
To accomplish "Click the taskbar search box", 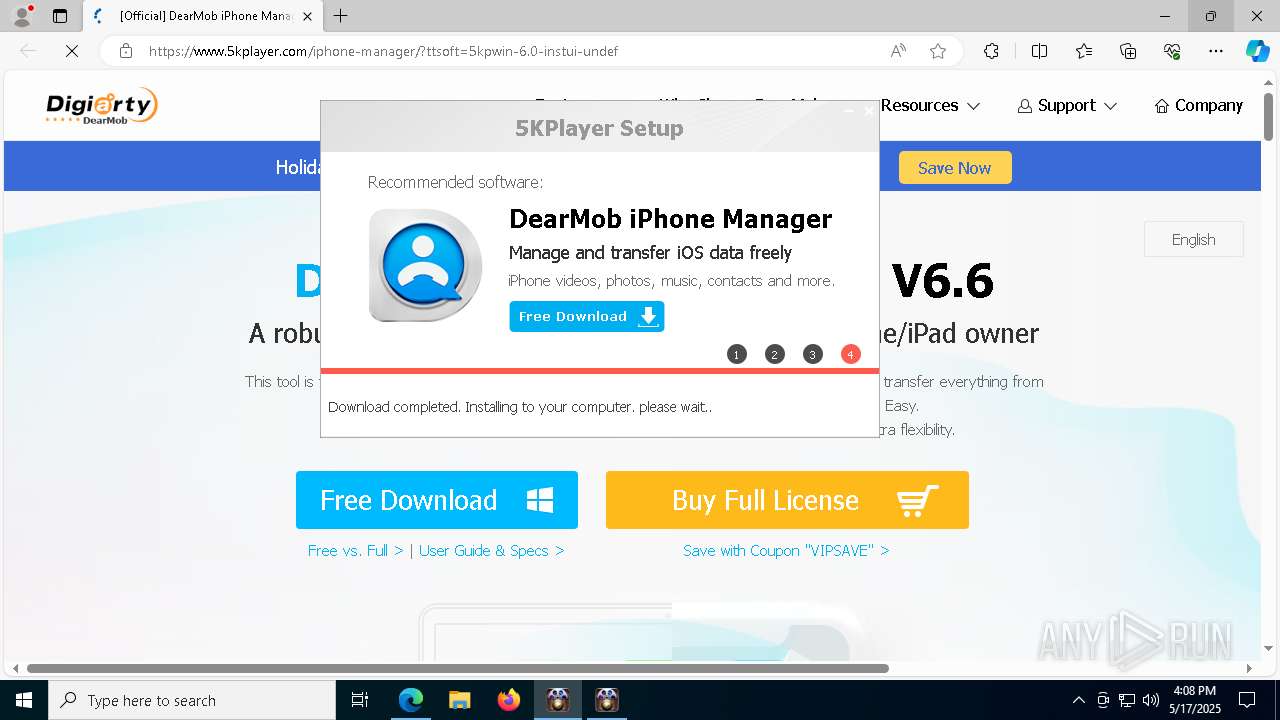I will (192, 700).
